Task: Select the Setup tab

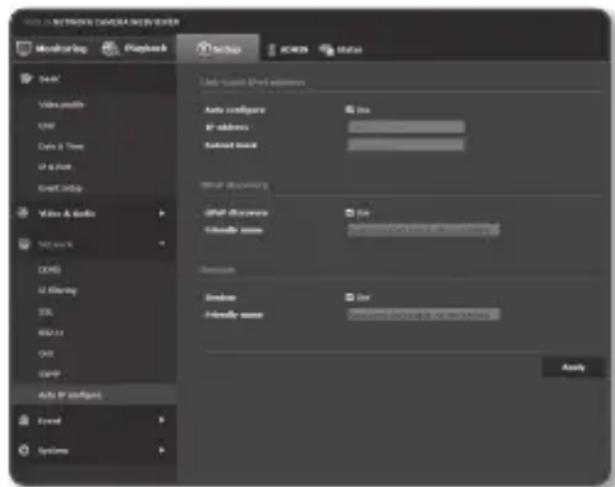Action: [218, 48]
